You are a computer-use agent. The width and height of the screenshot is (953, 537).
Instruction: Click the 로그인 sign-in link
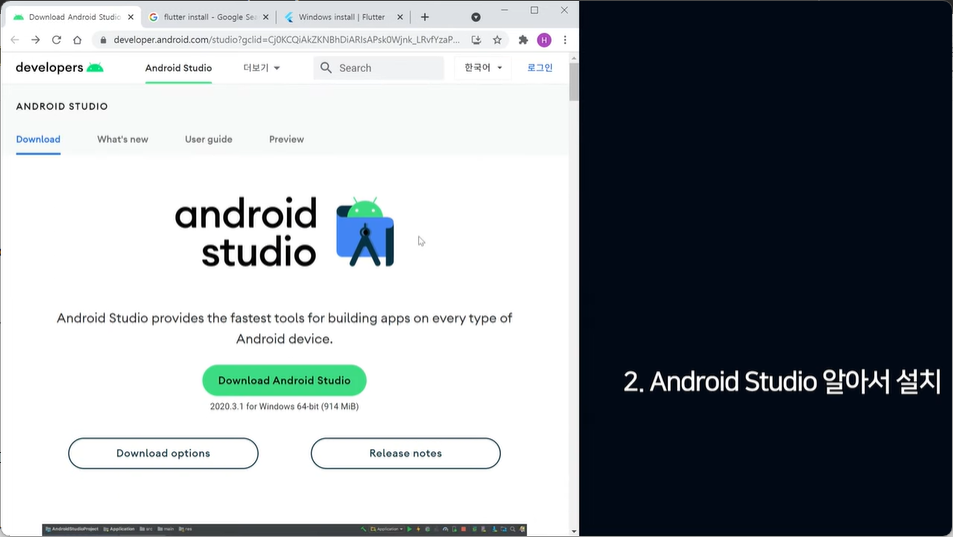coord(540,68)
